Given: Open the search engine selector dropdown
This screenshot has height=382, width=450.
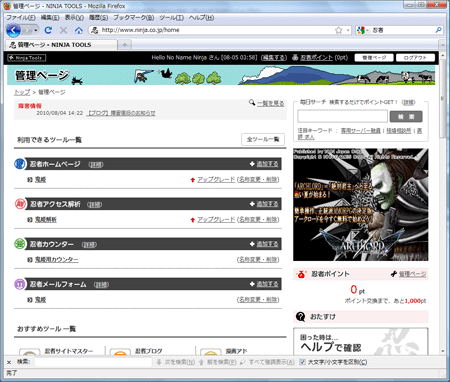Looking at the screenshot, I should tap(363, 30).
